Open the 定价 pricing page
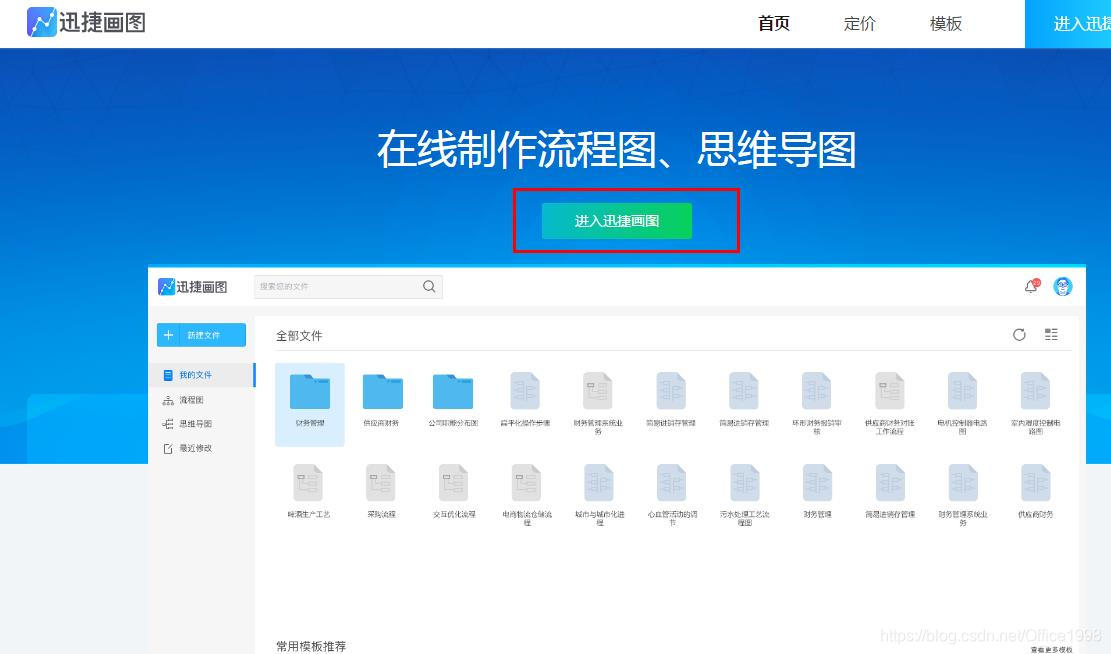 (859, 24)
